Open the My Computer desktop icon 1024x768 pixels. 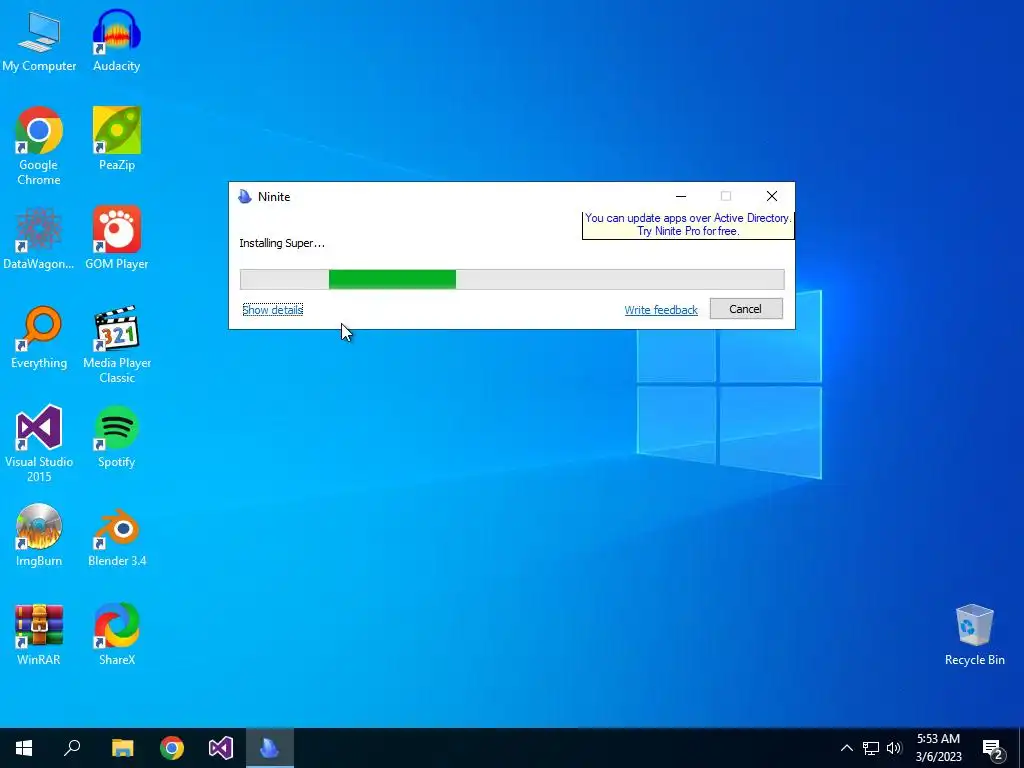[x=39, y=40]
